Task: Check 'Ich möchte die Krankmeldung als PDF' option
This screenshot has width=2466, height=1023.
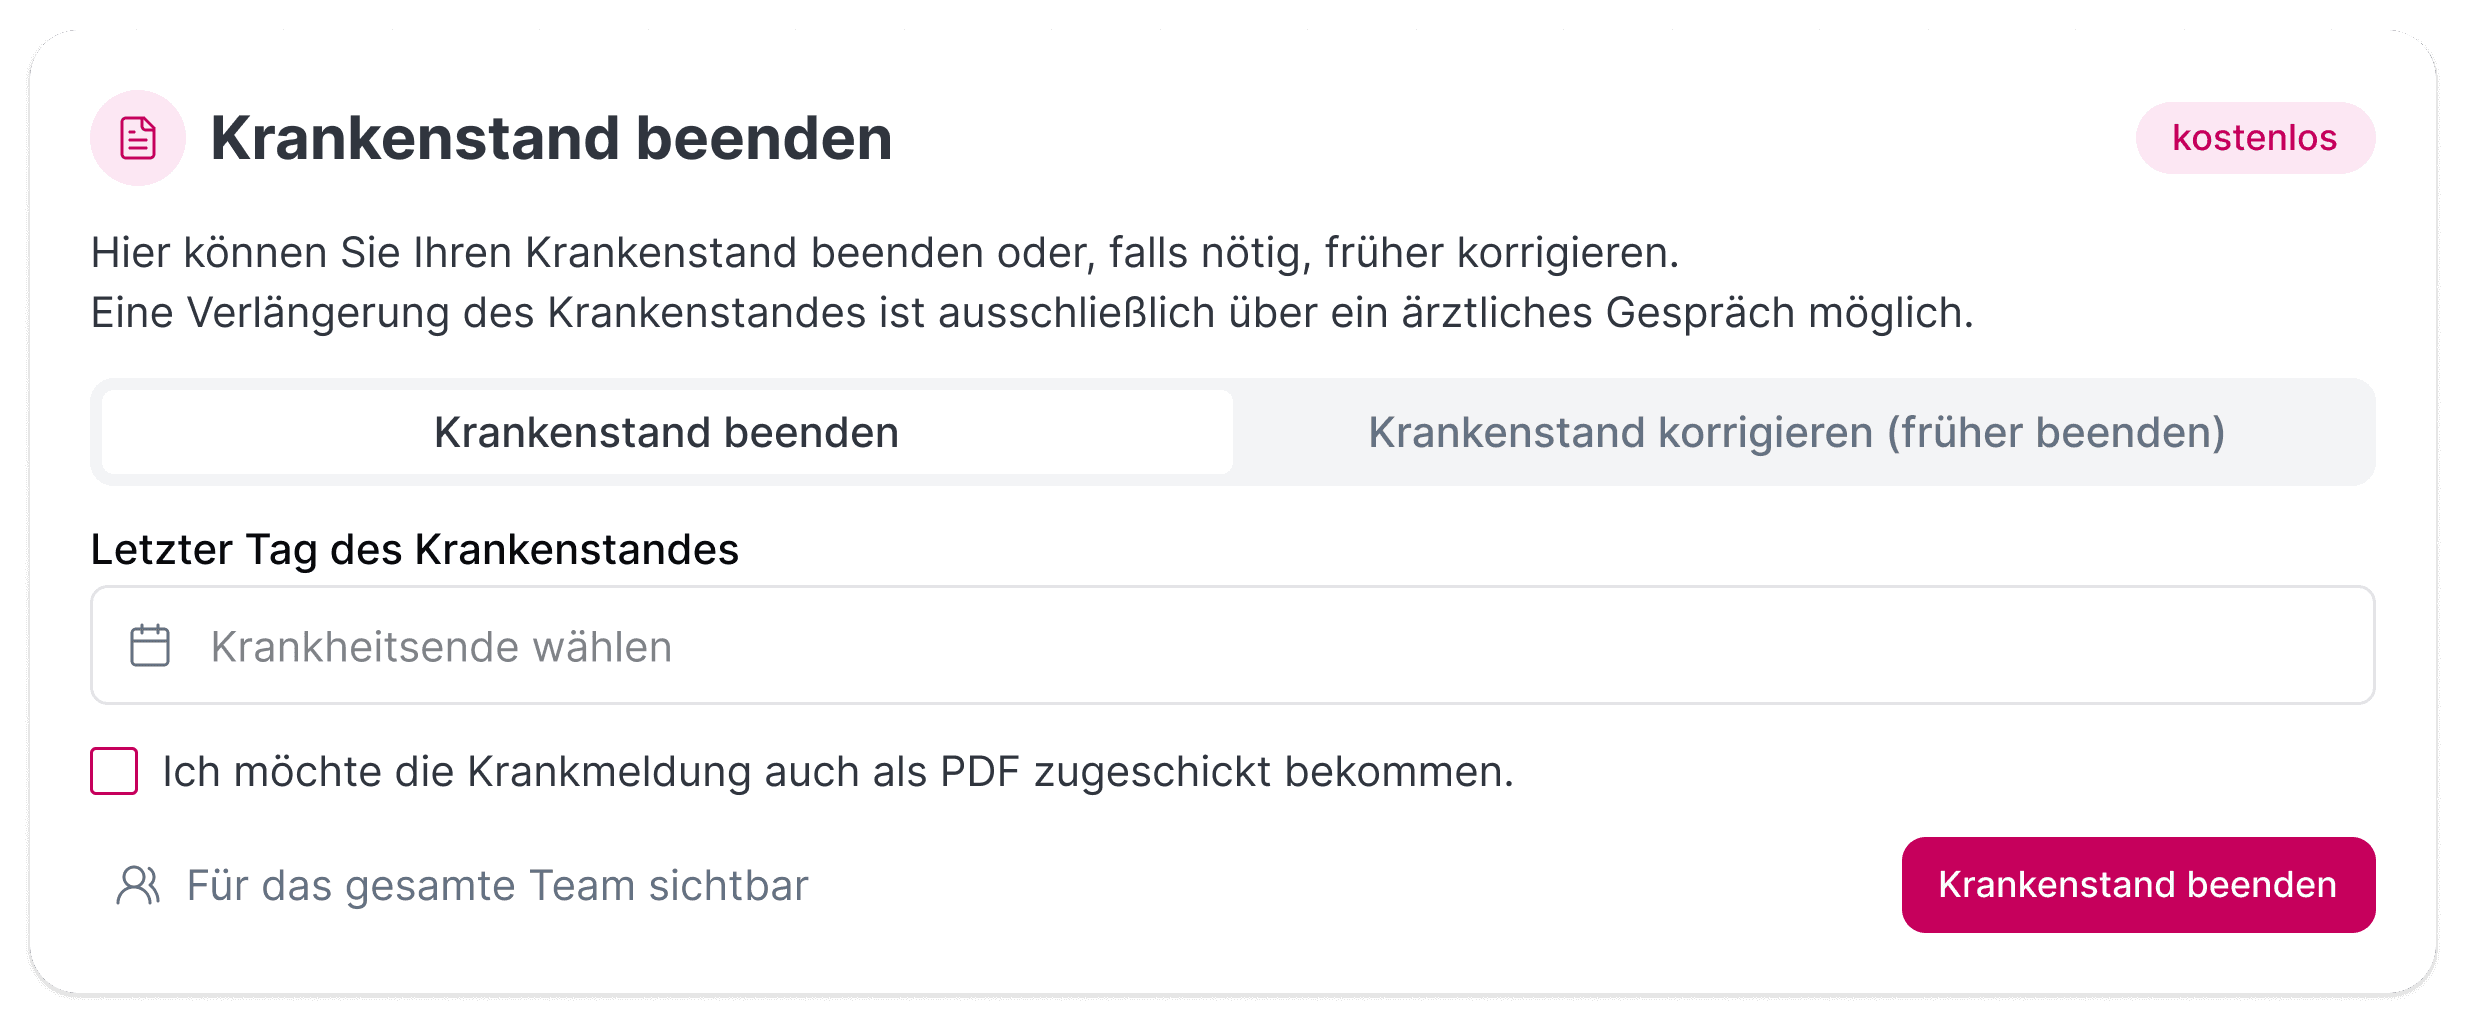Action: [x=113, y=770]
